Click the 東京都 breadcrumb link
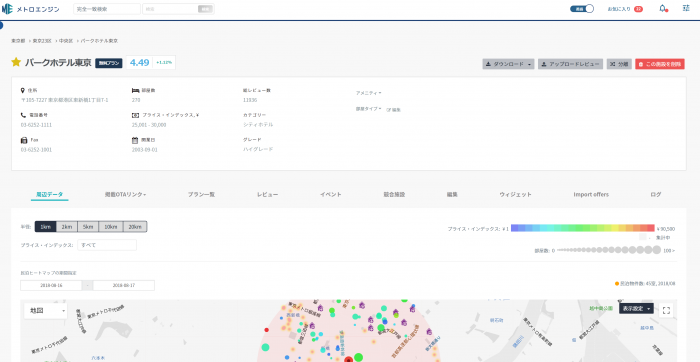The height and width of the screenshot is (362, 700). point(18,41)
